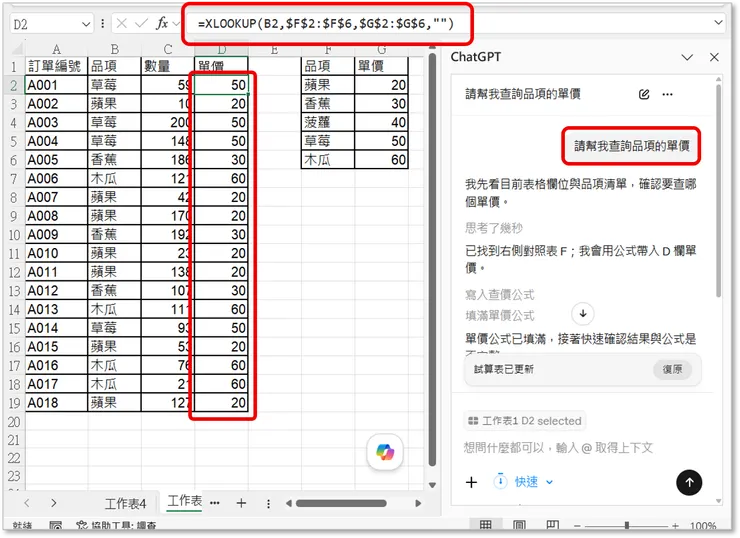Click the sheet tab options vertical dots
Image resolution: width=740 pixels, height=538 pixels.
point(268,504)
